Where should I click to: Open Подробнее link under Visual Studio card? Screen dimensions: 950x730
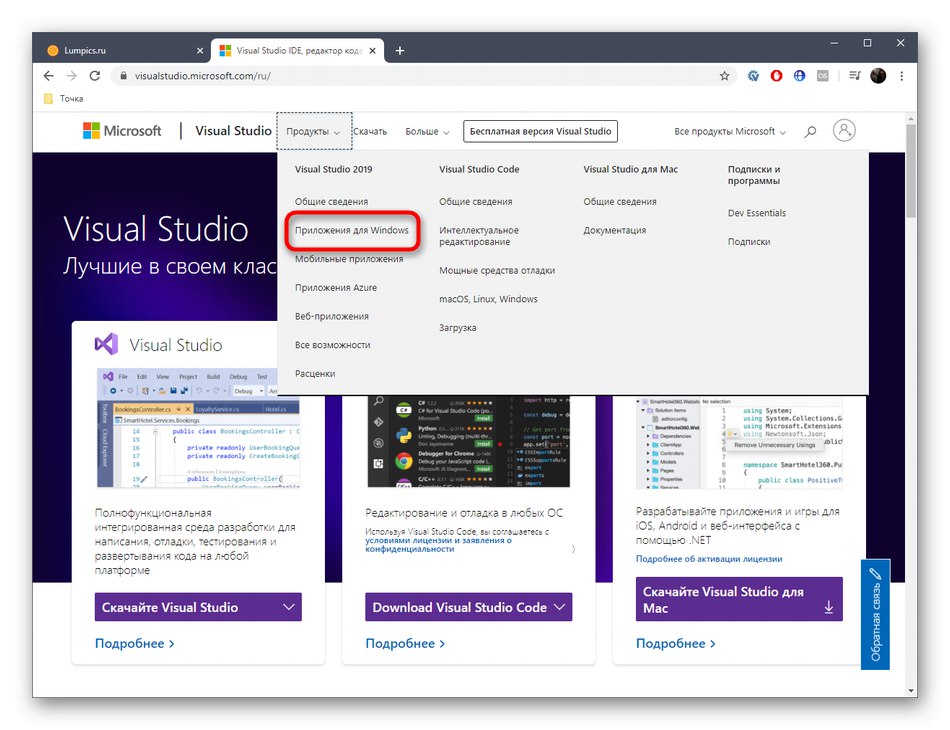point(135,643)
